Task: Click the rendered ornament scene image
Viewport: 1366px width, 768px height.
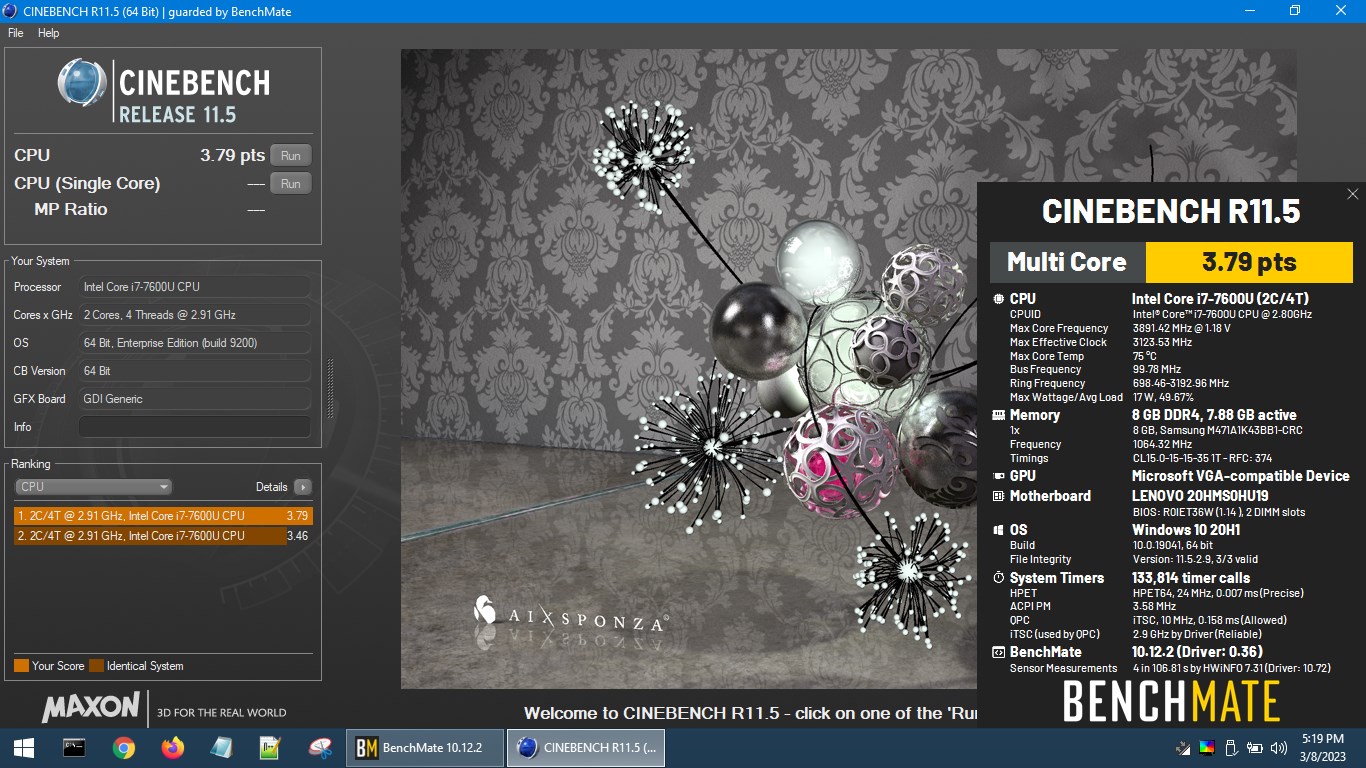Action: pyautogui.click(x=689, y=369)
